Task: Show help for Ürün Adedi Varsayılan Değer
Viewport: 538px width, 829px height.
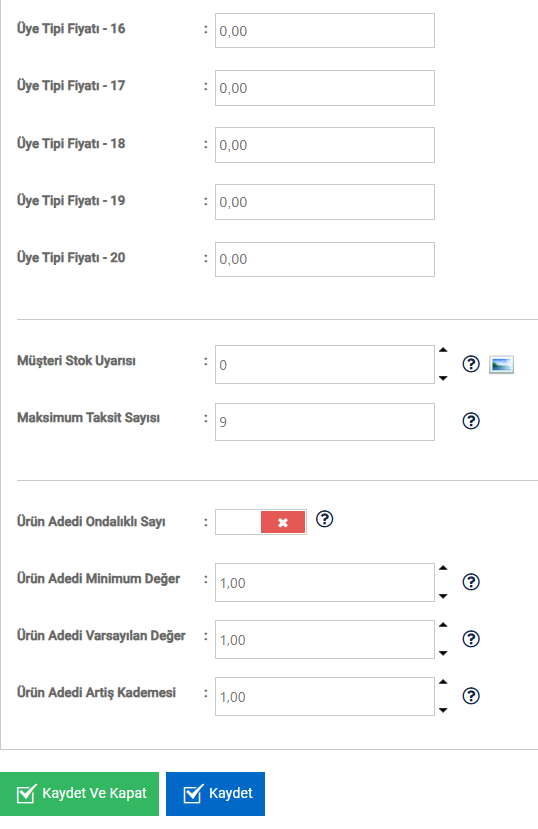Action: tap(471, 639)
